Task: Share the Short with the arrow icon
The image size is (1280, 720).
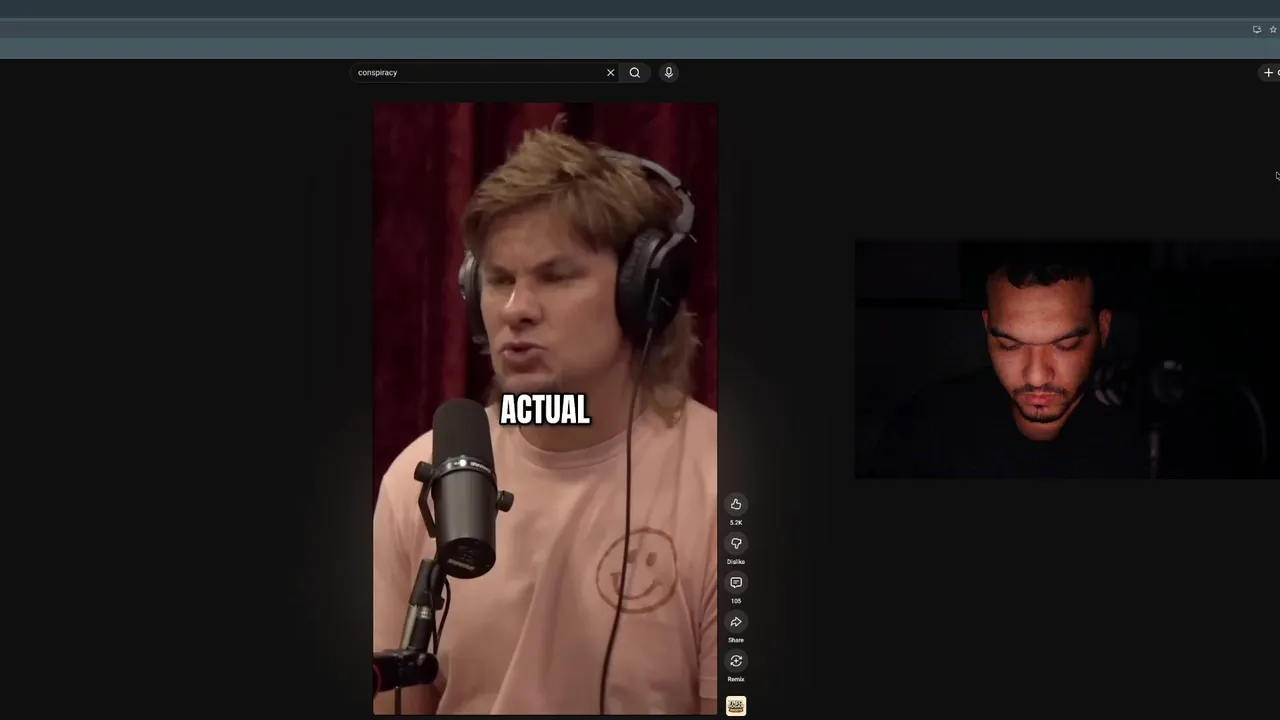Action: click(736, 621)
